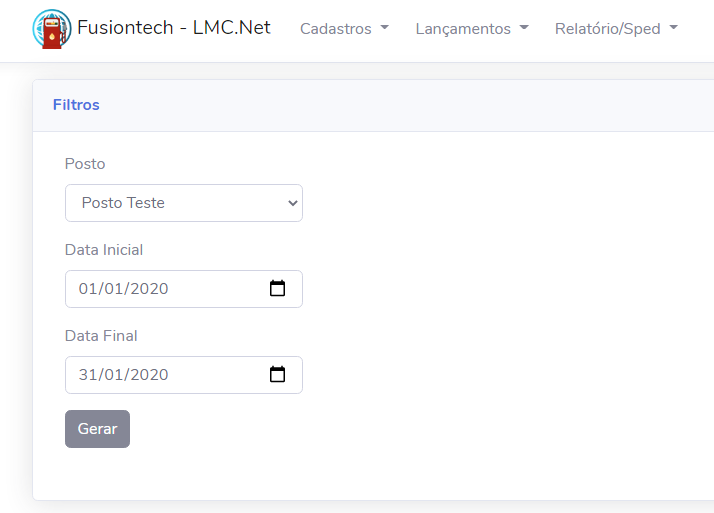Click the Data Final label
This screenshot has height=513, width=714.
click(101, 336)
